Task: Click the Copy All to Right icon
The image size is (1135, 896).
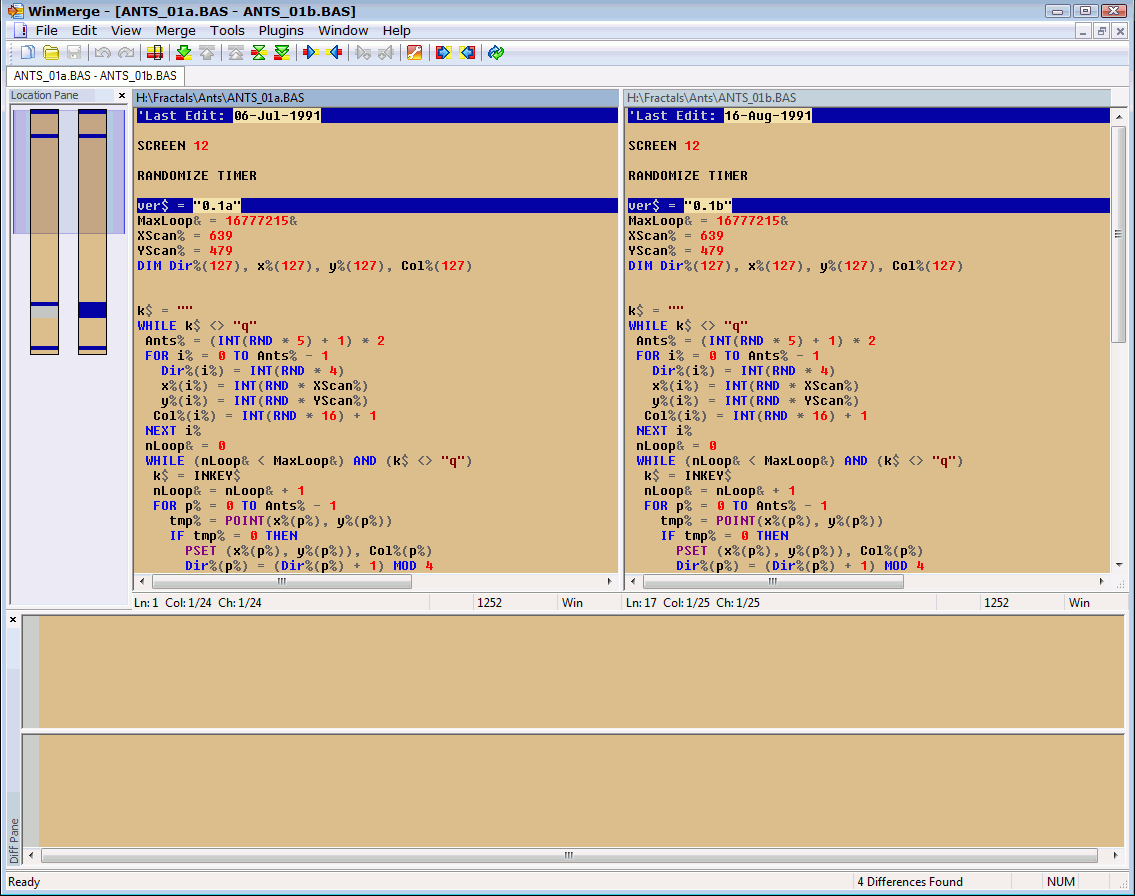Action: (x=443, y=52)
